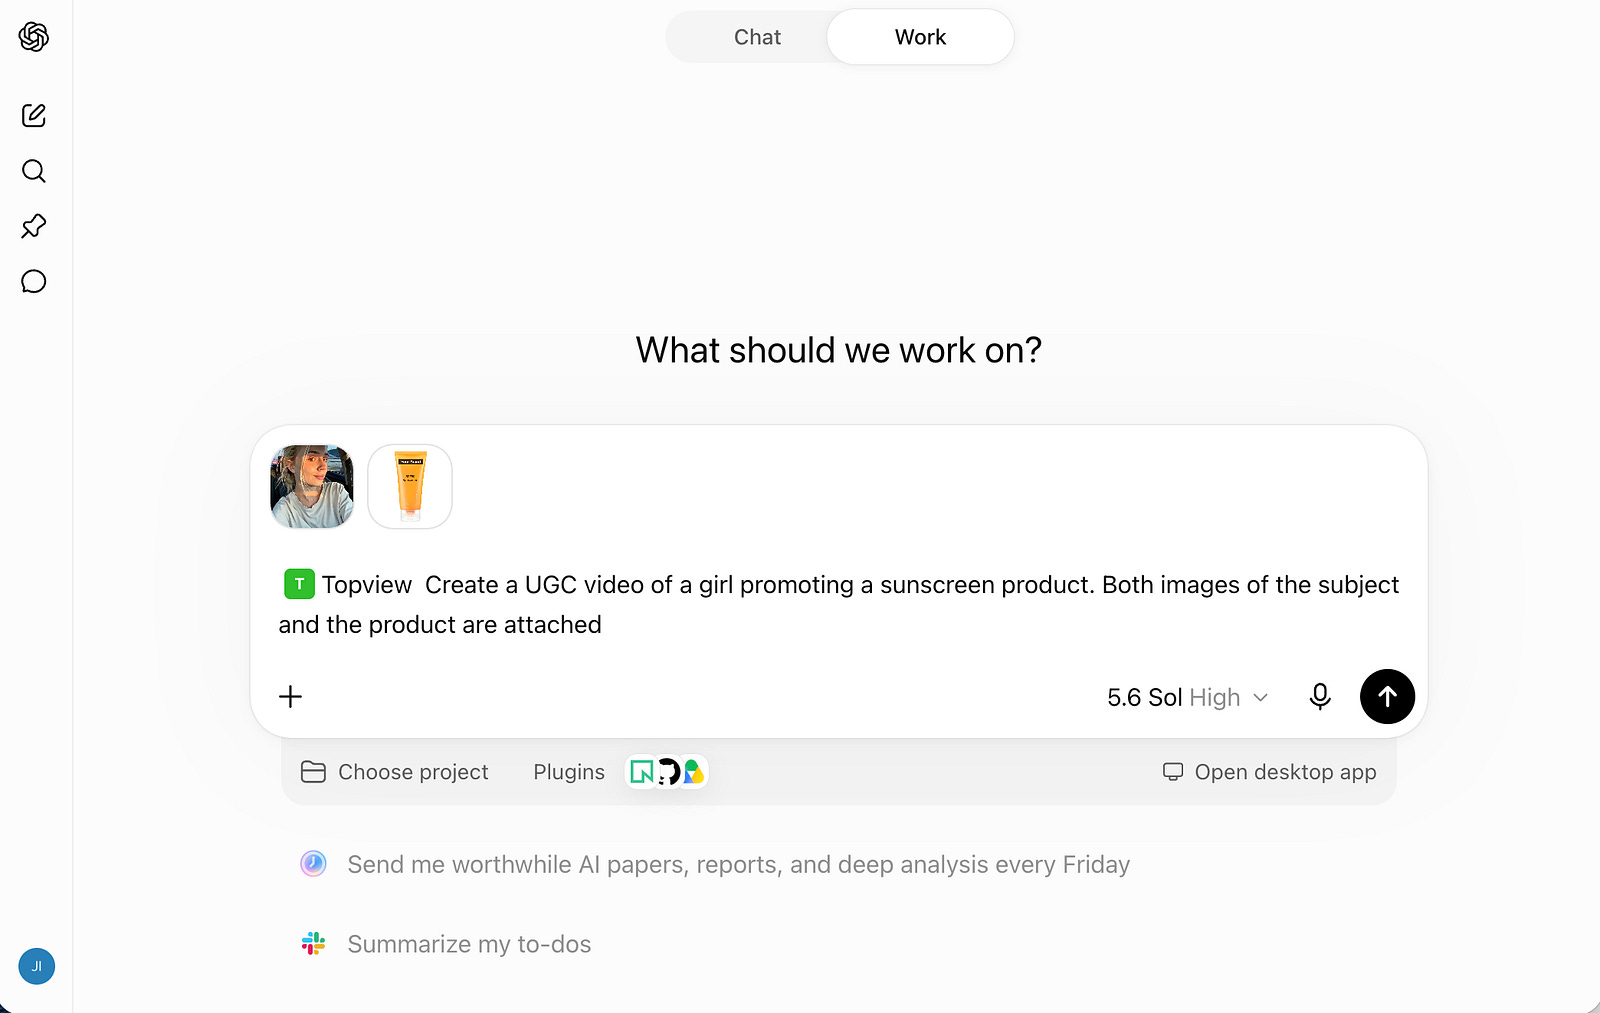Start a new chat with compose icon
The image size is (1600, 1013).
(x=34, y=115)
